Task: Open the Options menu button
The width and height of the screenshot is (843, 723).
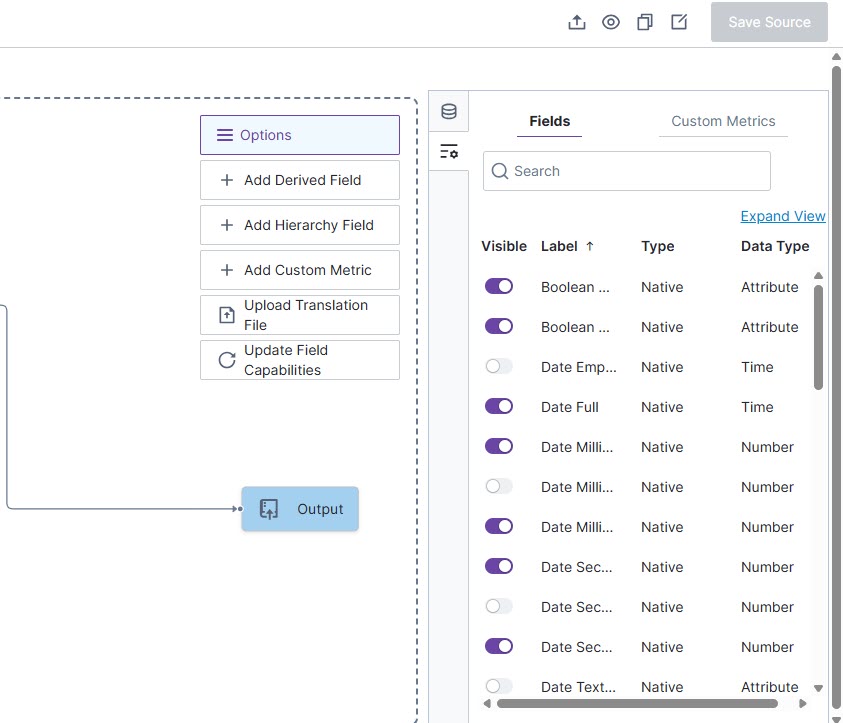Action: click(300, 135)
